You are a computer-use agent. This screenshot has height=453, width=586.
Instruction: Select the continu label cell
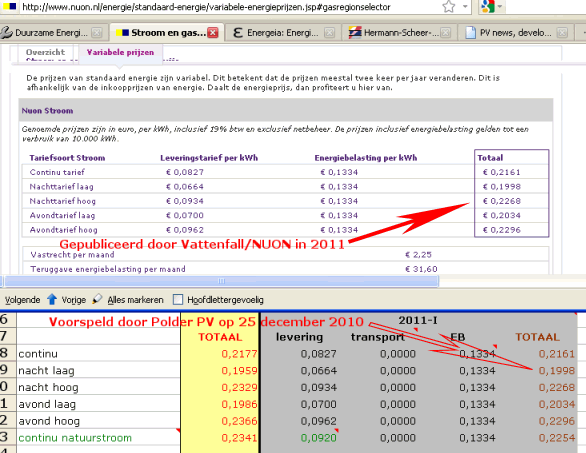point(98,354)
